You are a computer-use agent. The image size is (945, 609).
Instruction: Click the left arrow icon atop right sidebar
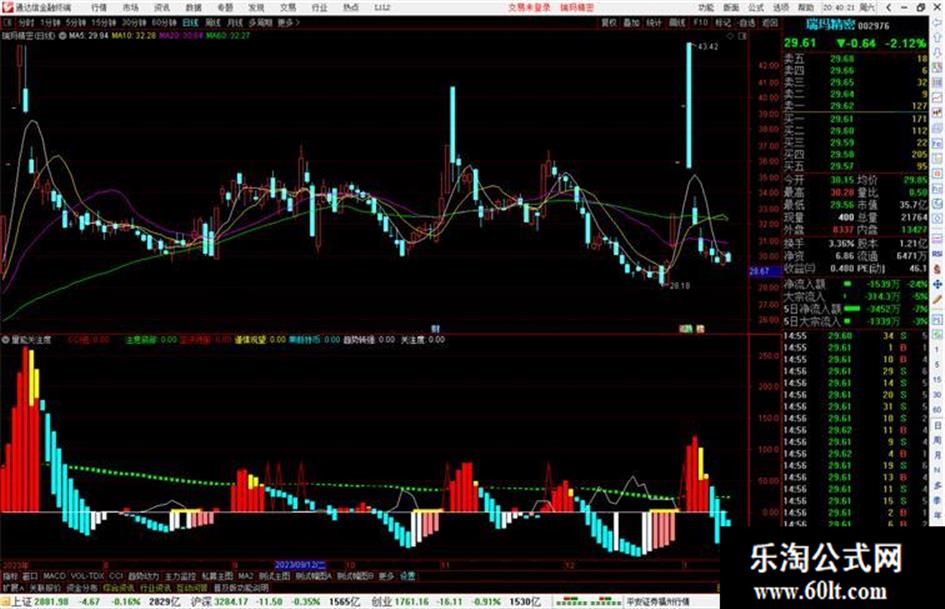click(937, 22)
